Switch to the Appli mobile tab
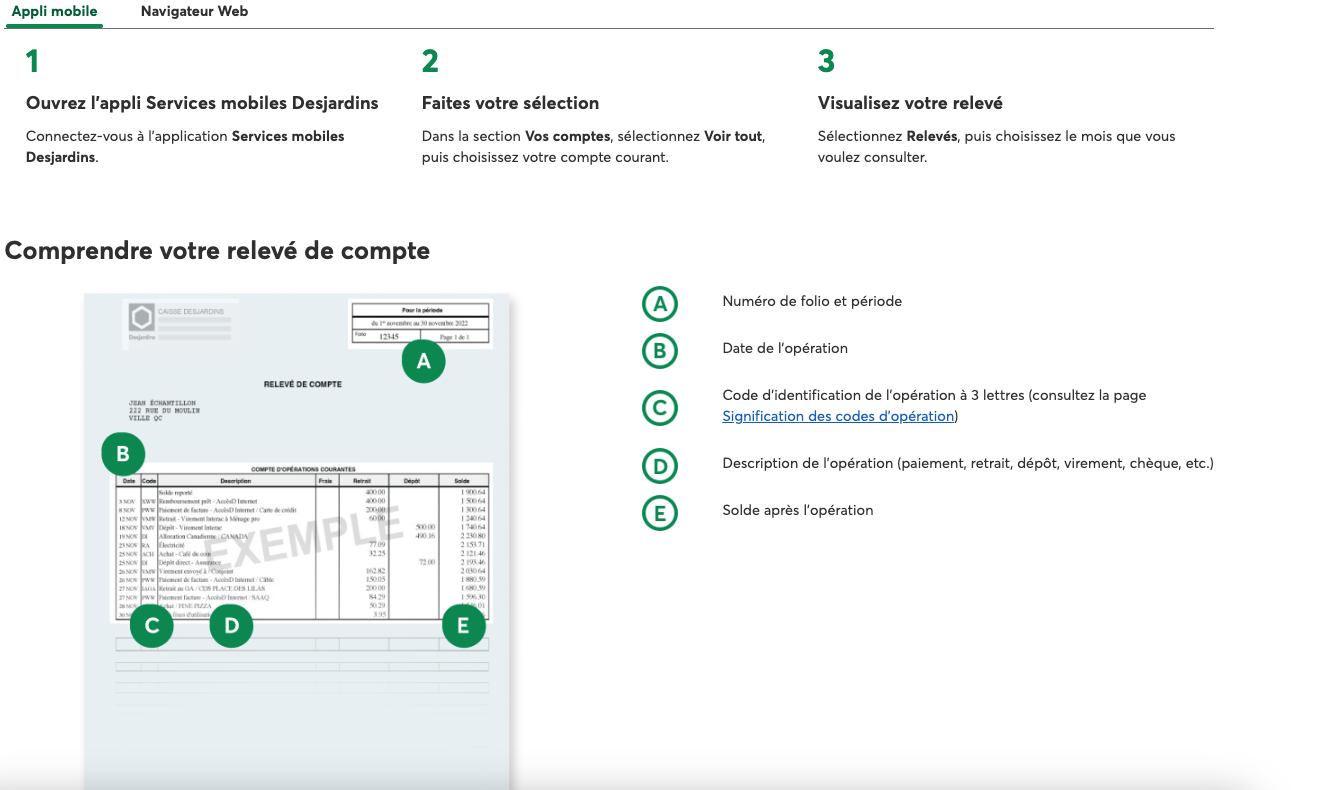This screenshot has height=790, width=1320. tap(55, 12)
